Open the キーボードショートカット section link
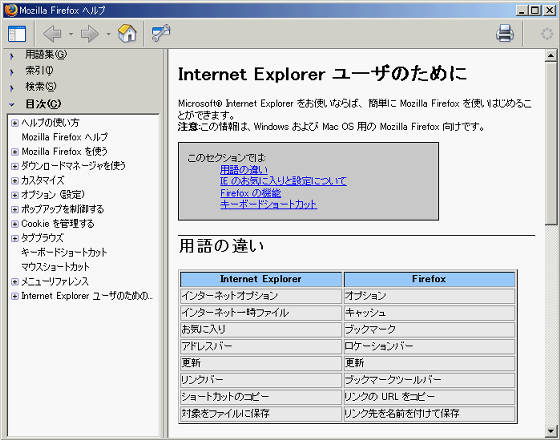 (x=268, y=204)
